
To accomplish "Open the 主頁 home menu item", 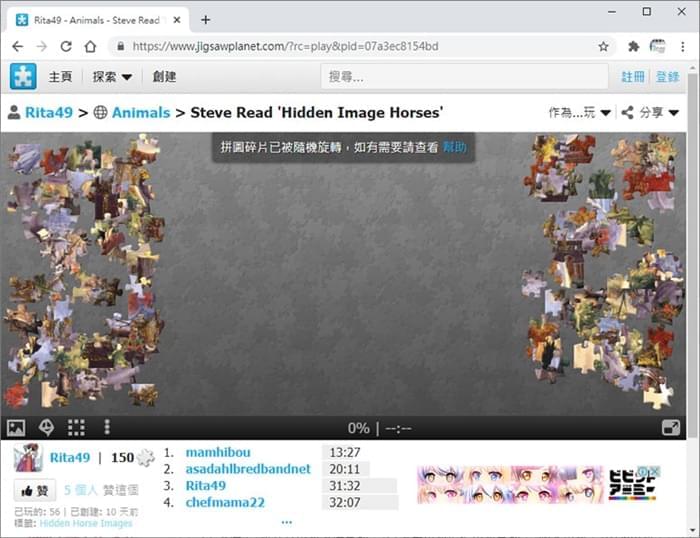I will click(x=60, y=77).
